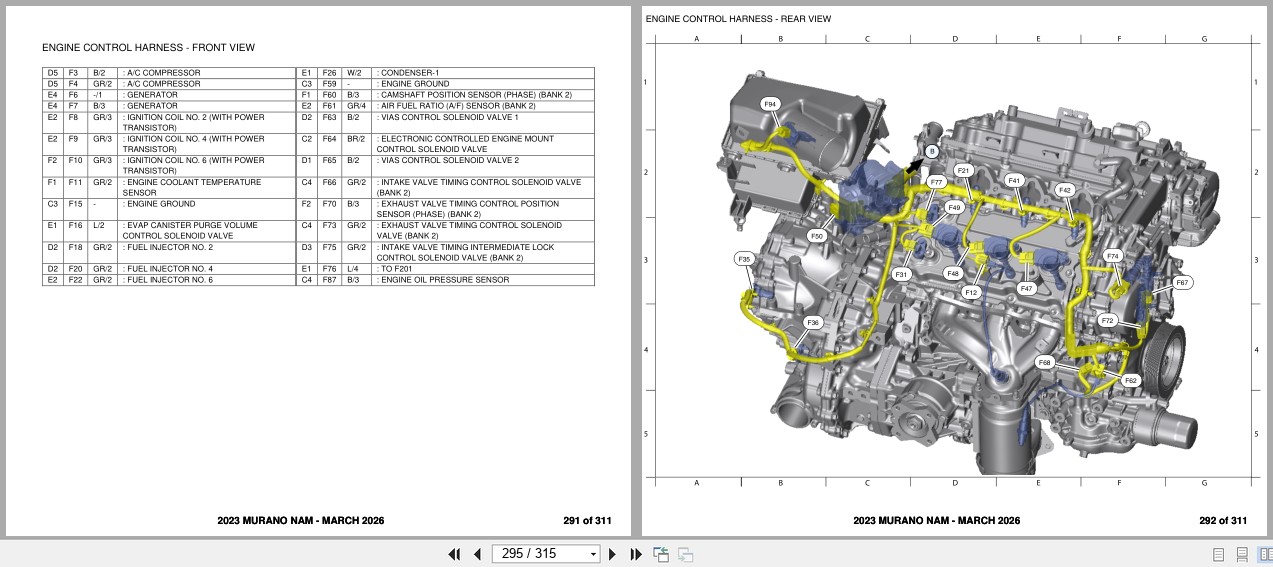This screenshot has width=1273, height=567.
Task: Select the F36 connector callout
Action: [x=813, y=323]
